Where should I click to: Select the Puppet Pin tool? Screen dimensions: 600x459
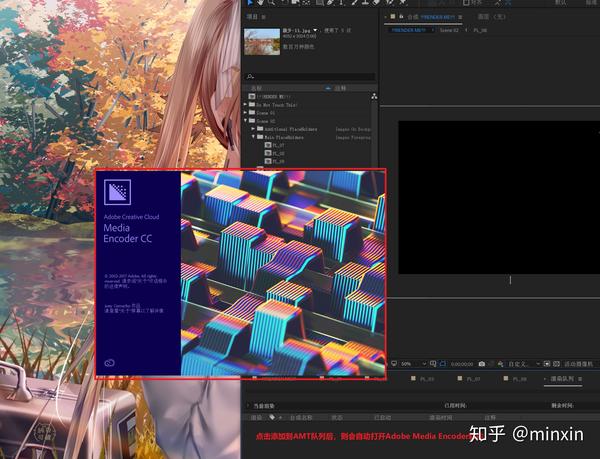coord(403,2)
